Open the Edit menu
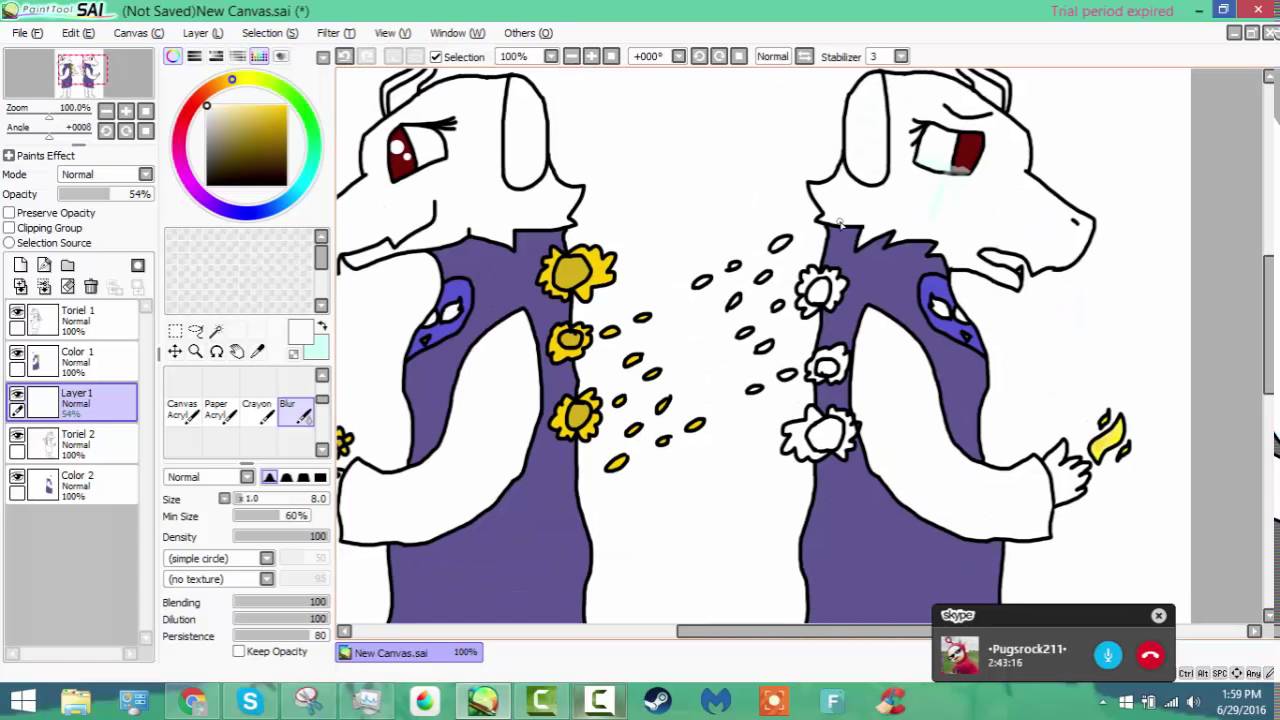 point(78,33)
